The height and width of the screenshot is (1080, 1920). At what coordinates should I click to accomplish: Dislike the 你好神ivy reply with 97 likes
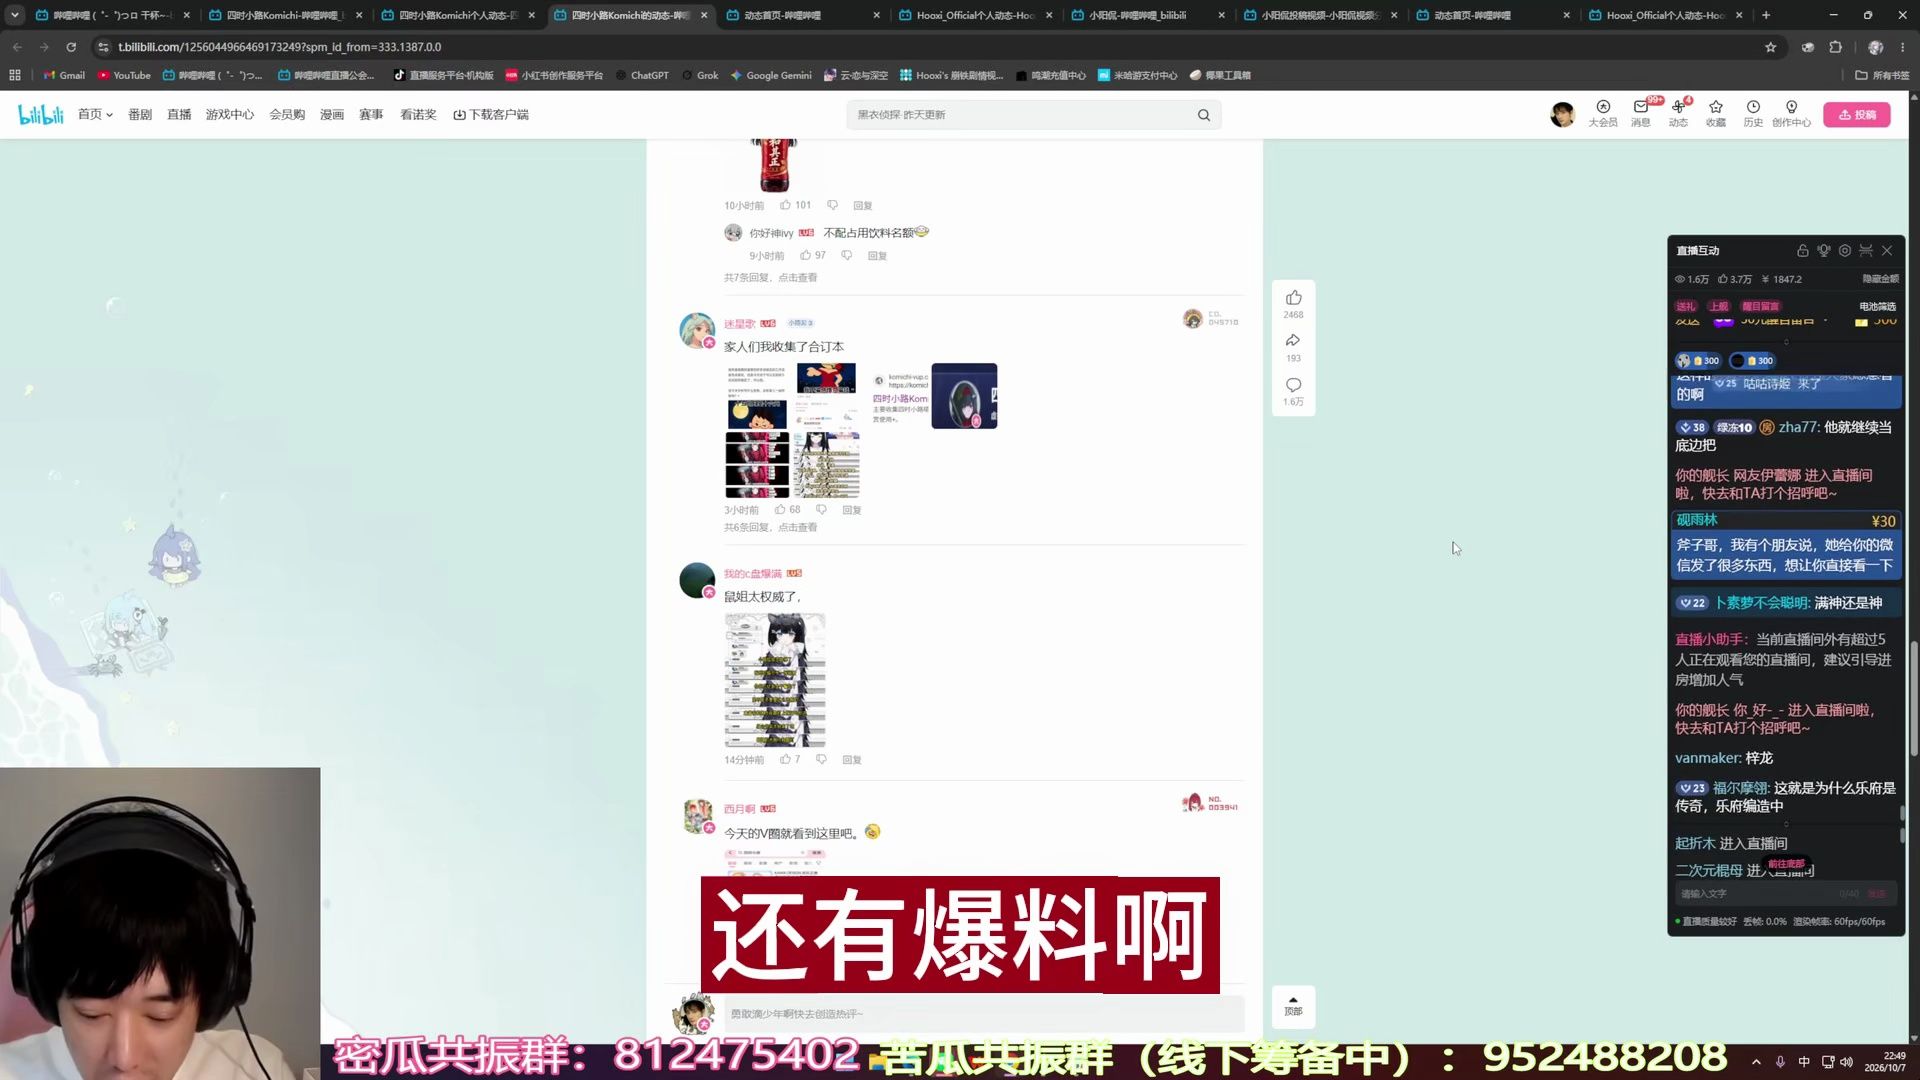[846, 256]
